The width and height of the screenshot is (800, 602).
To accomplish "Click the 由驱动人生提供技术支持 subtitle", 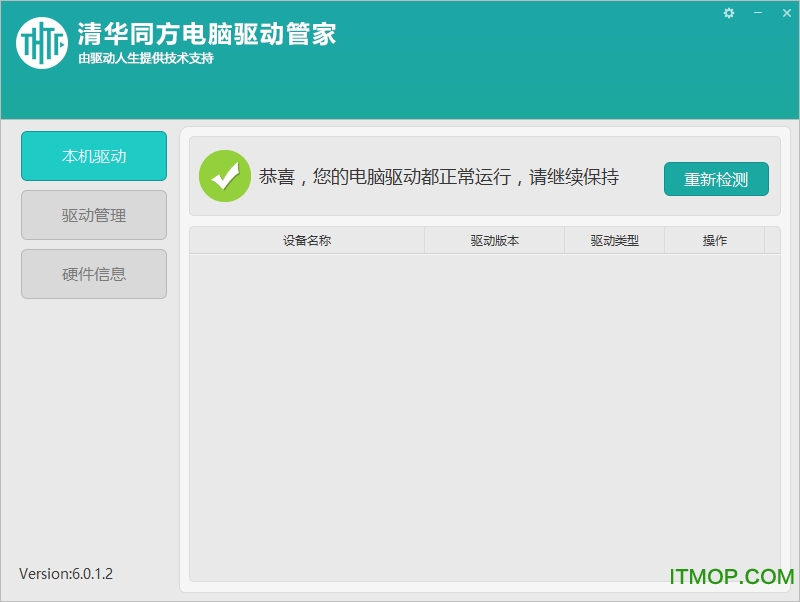I will (x=146, y=58).
